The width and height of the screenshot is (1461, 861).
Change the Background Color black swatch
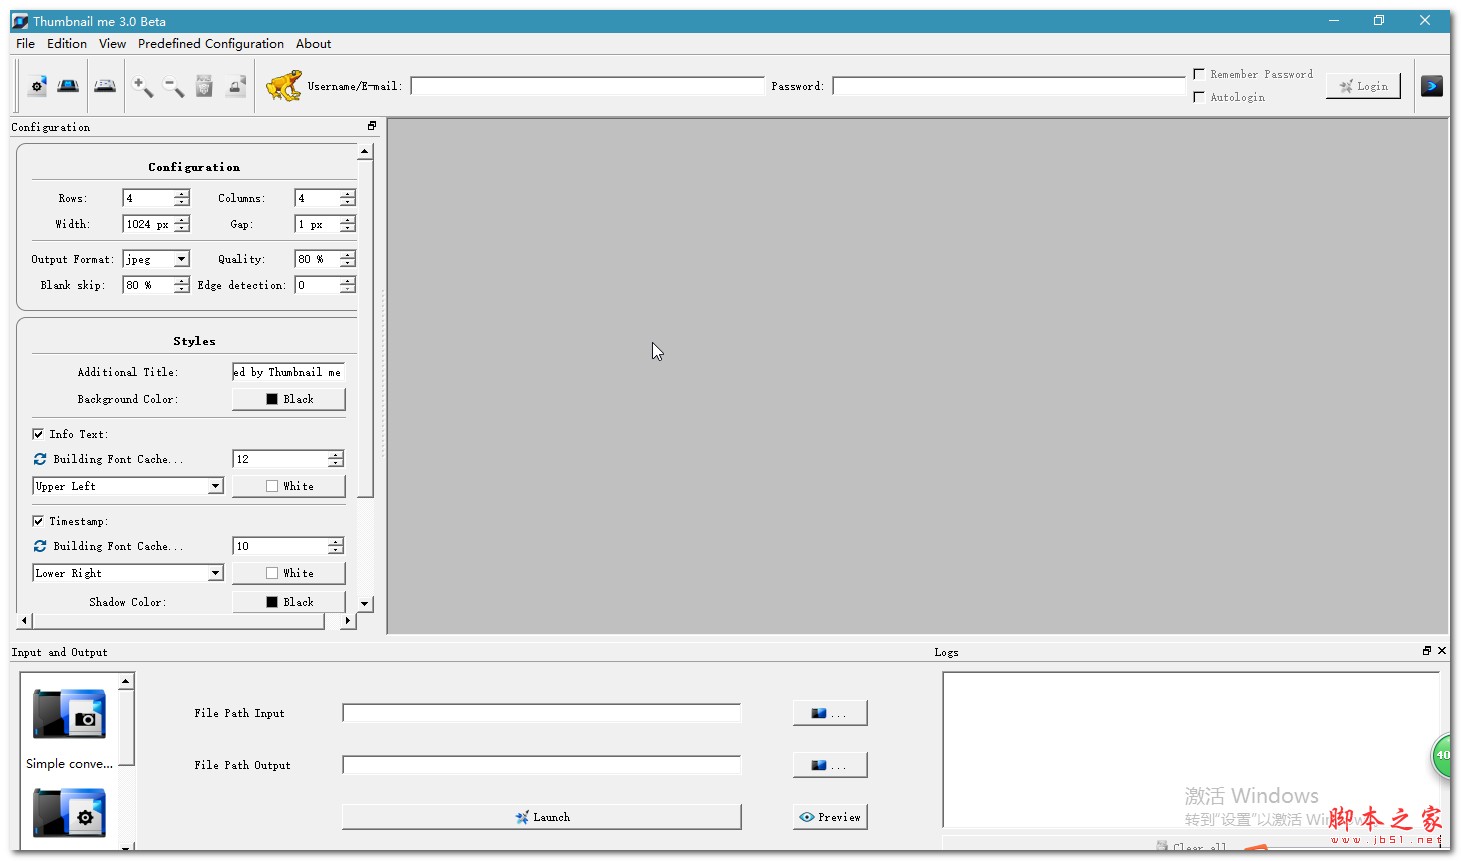point(288,398)
